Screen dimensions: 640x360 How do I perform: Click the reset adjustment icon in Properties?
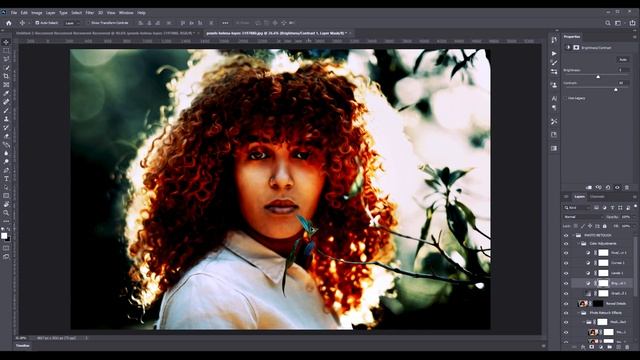[608, 187]
